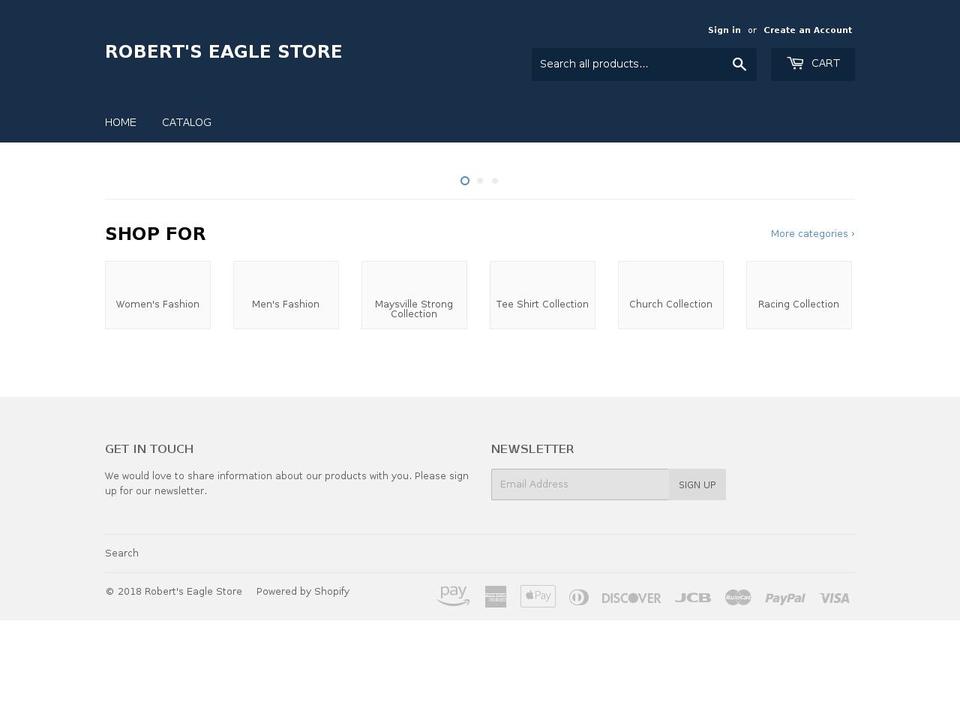Click the SIGN UP newsletter button
This screenshot has width=960, height=720.
(x=697, y=484)
